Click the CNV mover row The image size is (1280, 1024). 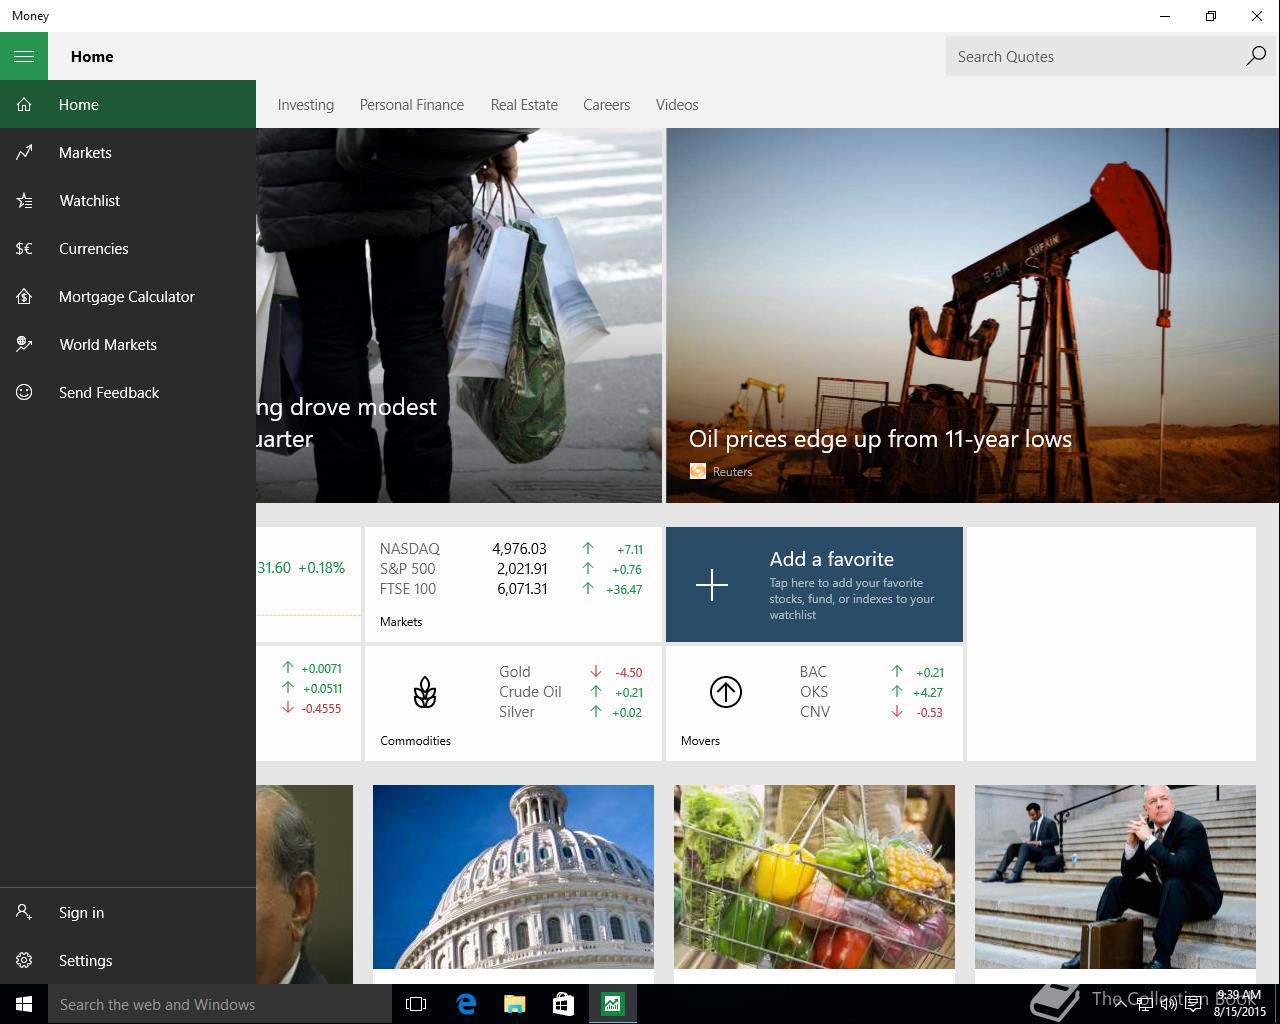(871, 712)
